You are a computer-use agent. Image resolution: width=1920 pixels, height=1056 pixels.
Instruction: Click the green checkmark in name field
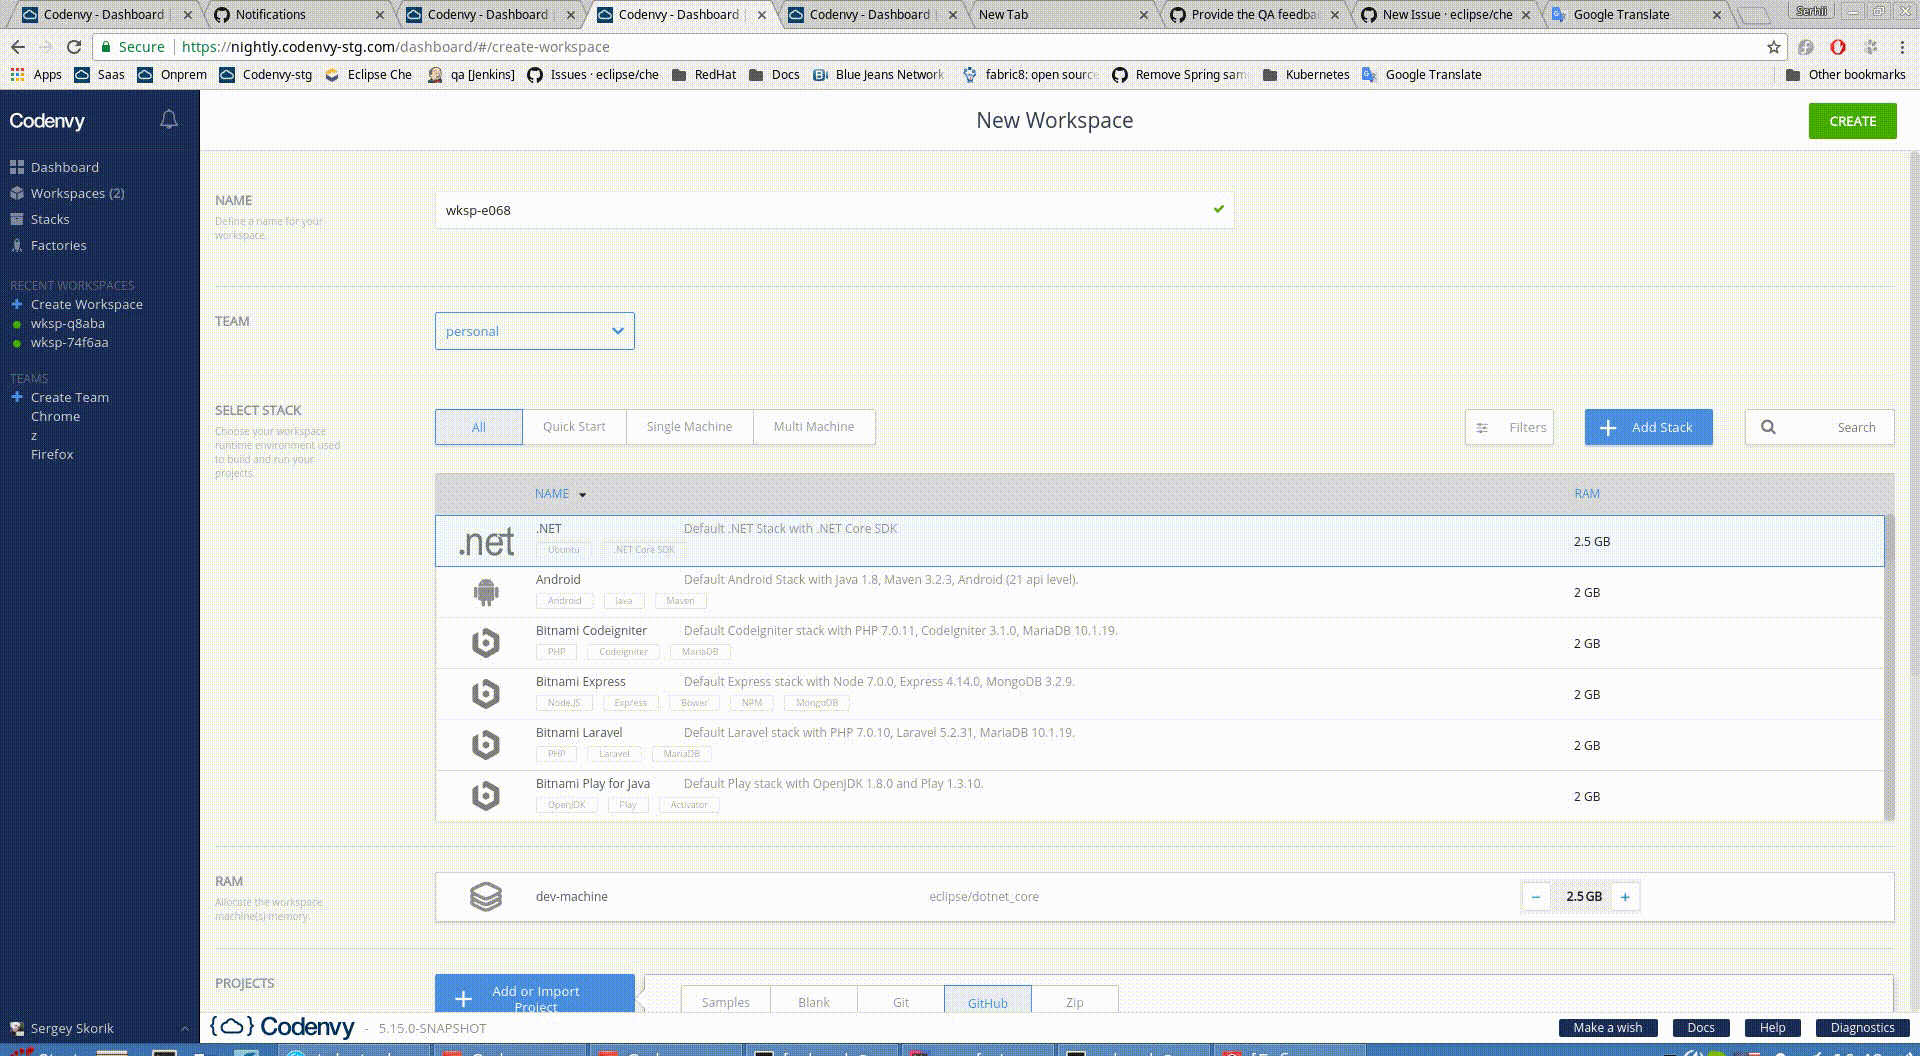click(x=1219, y=209)
